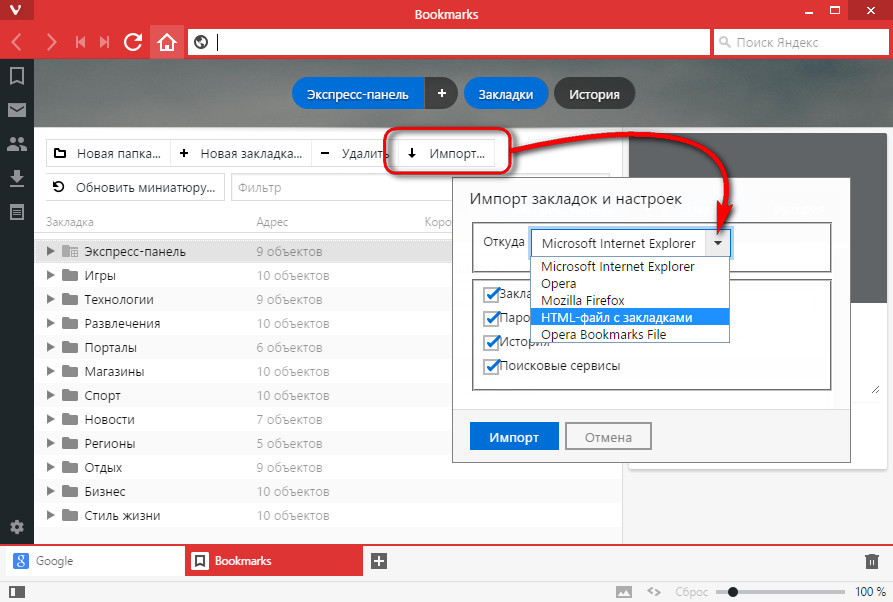The height and width of the screenshot is (602, 893).
Task: Expand the Новости folder
Action: (50, 419)
